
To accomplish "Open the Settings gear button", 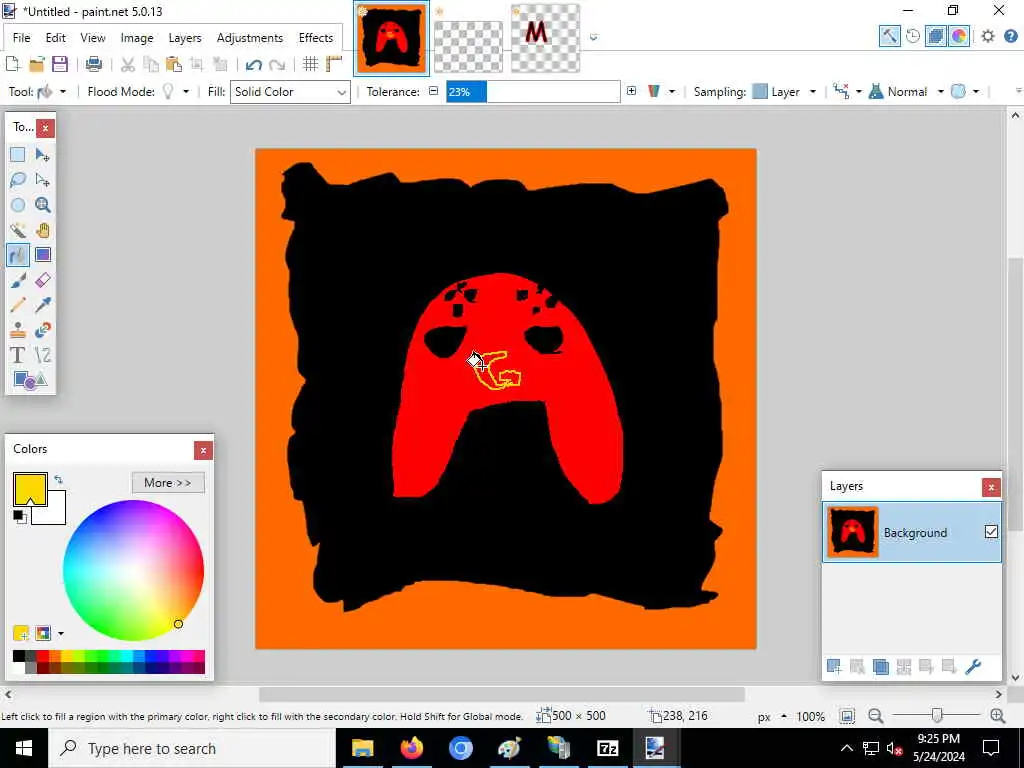I will (987, 36).
